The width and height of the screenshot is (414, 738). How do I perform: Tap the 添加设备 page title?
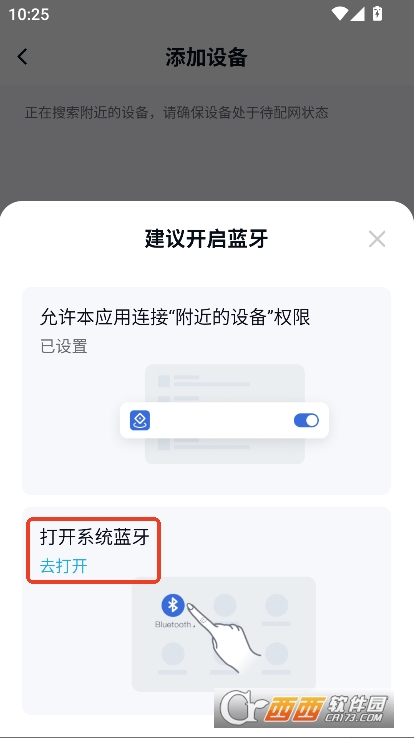207,57
